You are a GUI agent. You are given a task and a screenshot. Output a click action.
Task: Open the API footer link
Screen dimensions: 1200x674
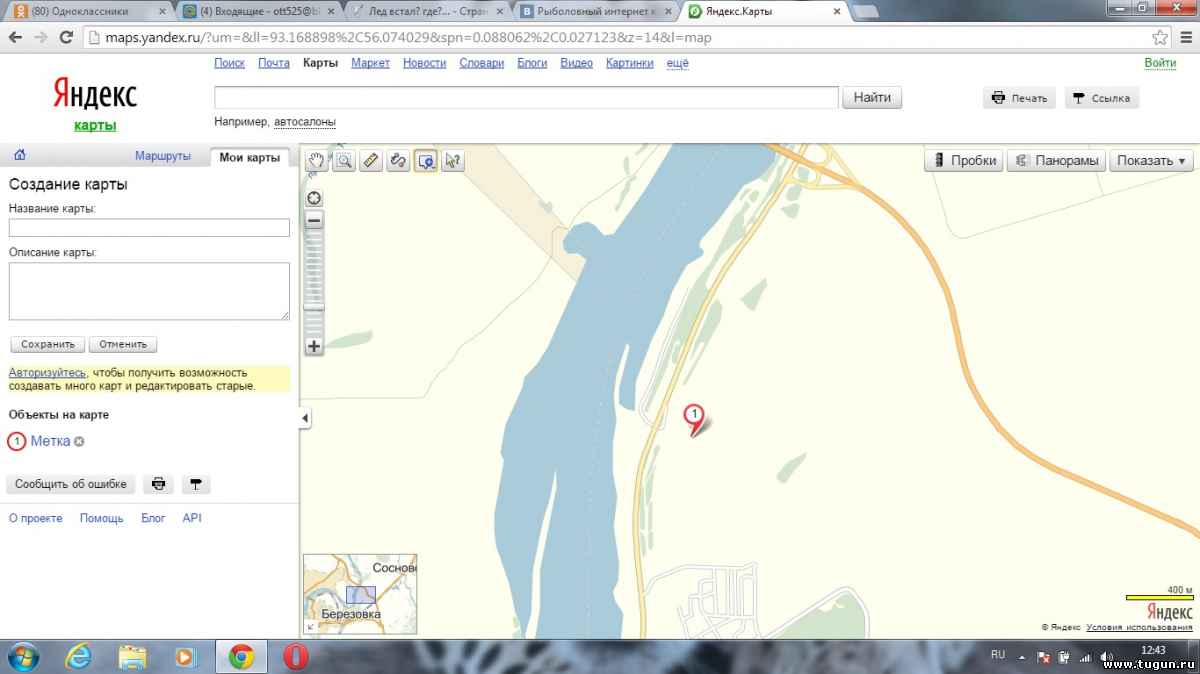[192, 518]
